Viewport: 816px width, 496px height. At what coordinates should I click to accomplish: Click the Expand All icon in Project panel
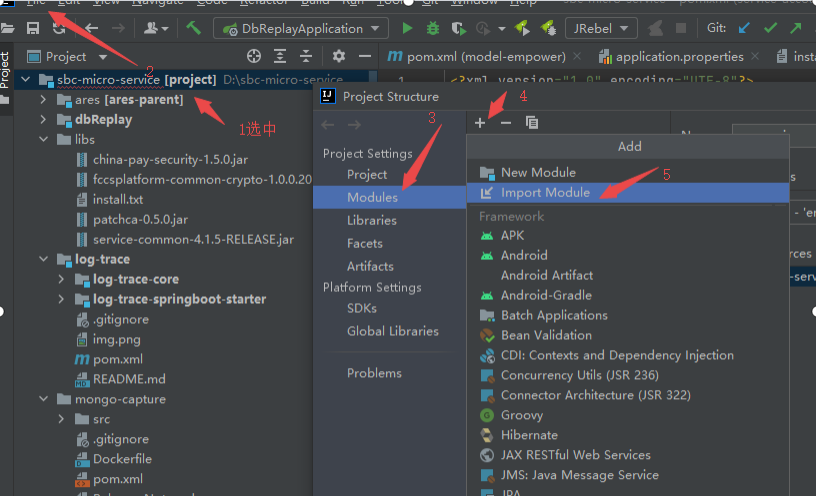[x=280, y=56]
